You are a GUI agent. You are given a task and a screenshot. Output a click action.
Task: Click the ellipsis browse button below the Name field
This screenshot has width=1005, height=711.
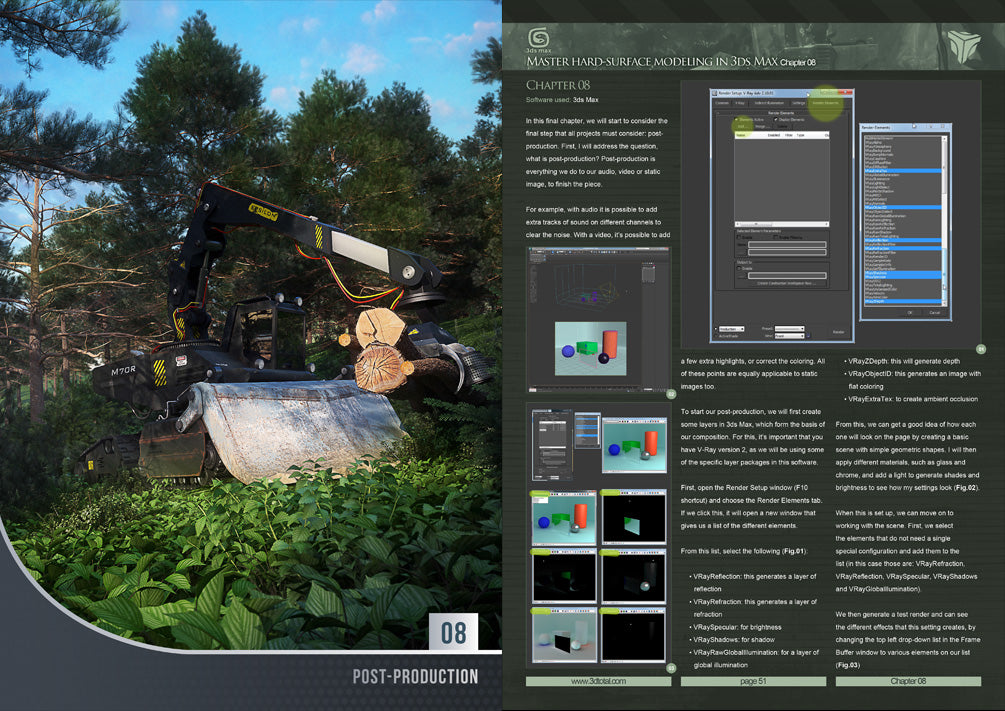742,252
